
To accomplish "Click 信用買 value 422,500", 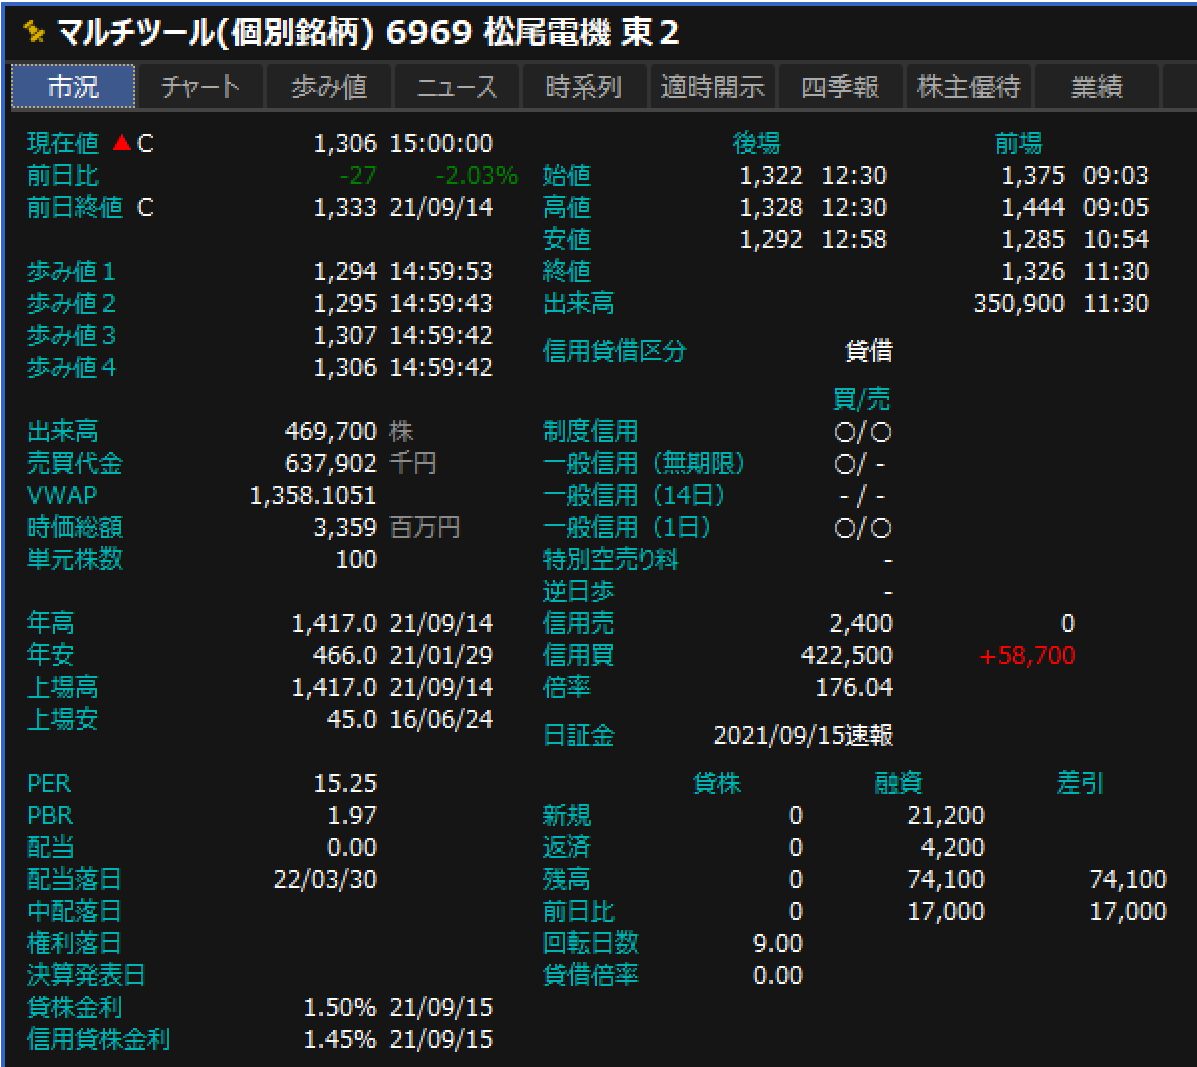I will click(847, 656).
